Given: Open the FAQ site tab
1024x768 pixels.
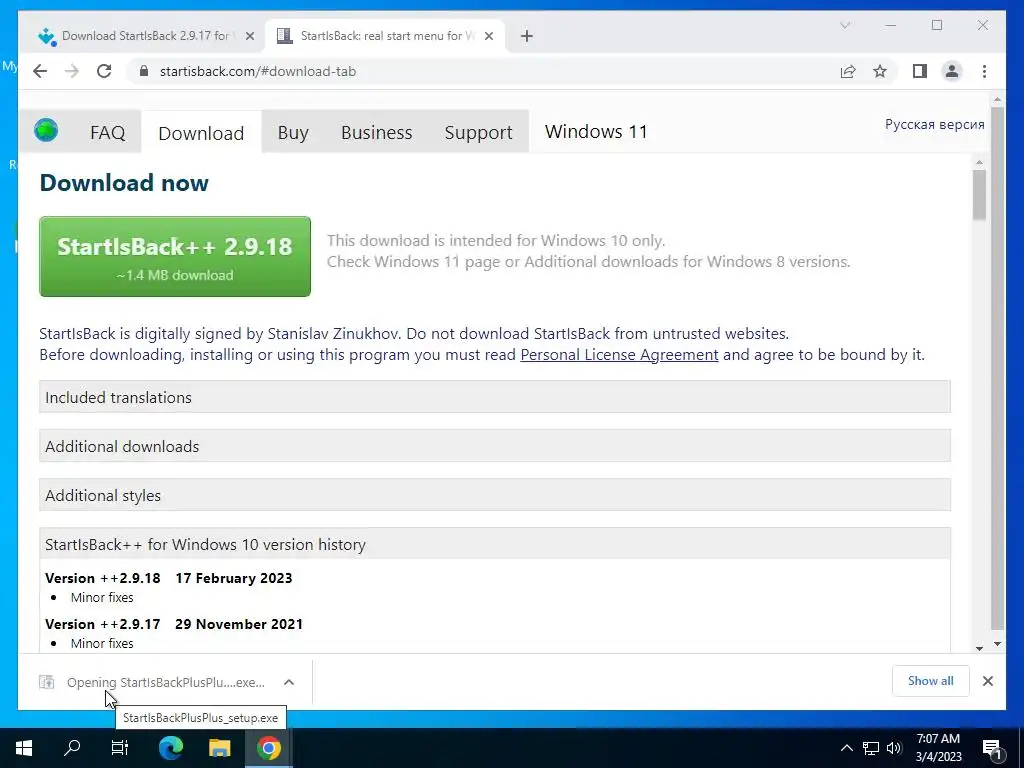Looking at the screenshot, I should 107,133.
